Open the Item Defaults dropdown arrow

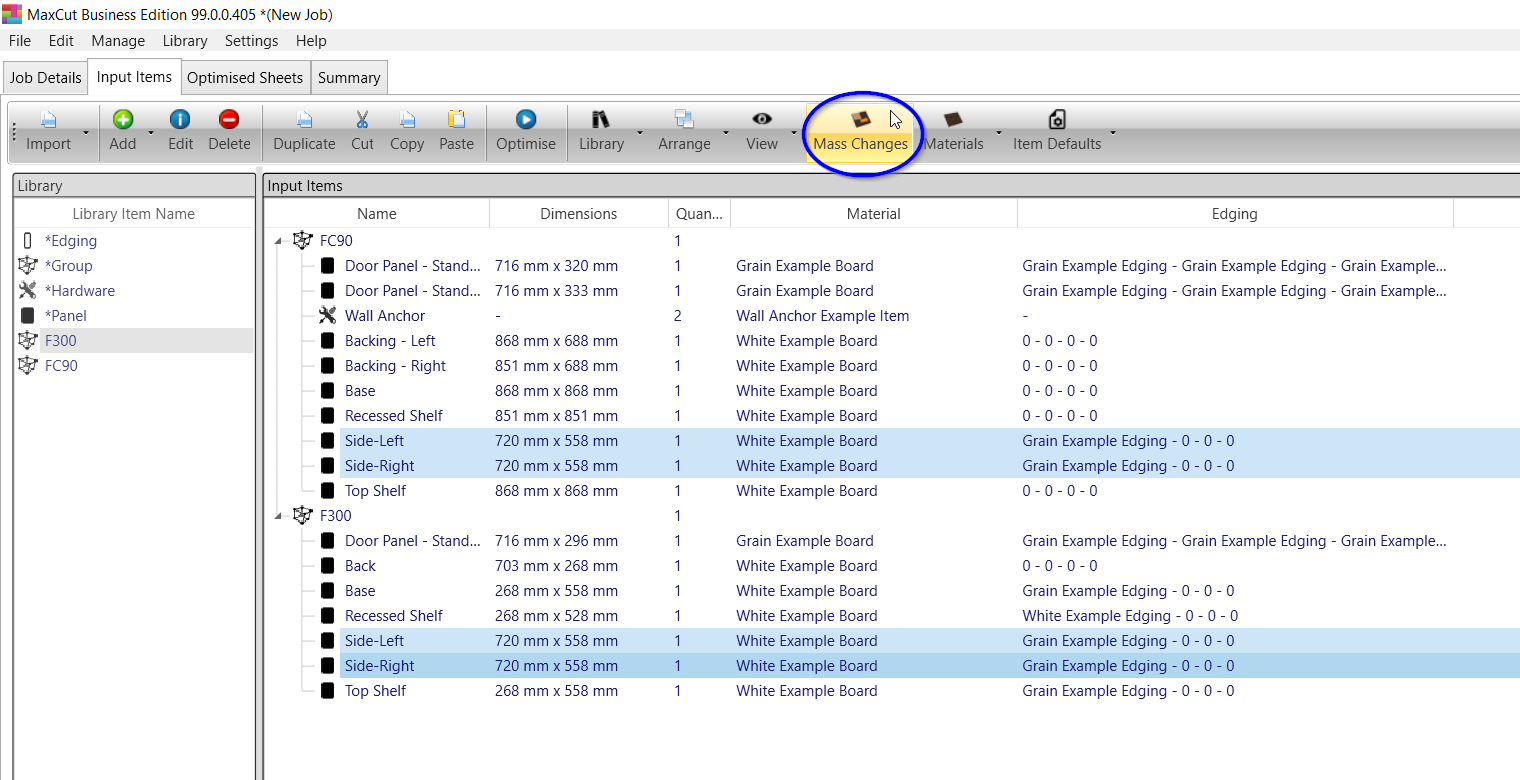[1113, 133]
